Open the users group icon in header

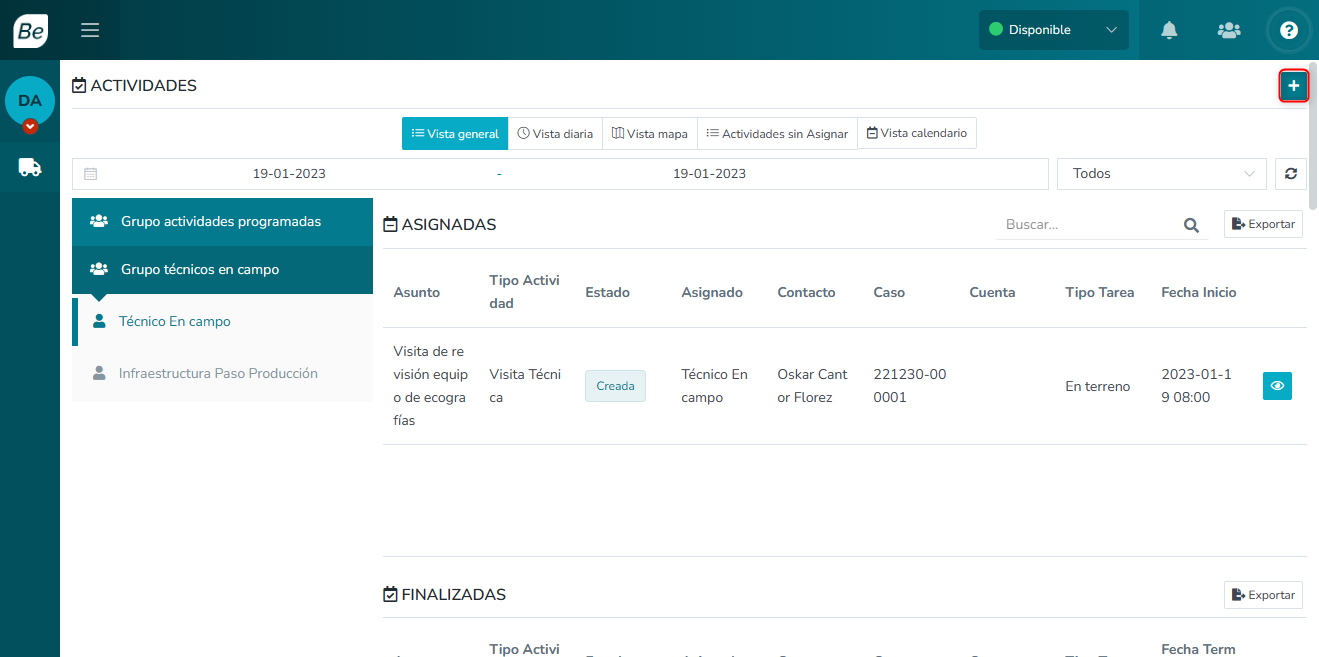[1229, 30]
